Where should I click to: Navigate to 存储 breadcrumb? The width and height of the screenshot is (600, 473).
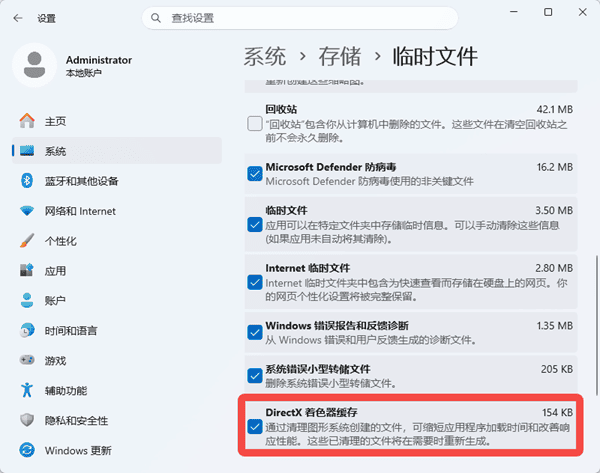tap(340, 57)
